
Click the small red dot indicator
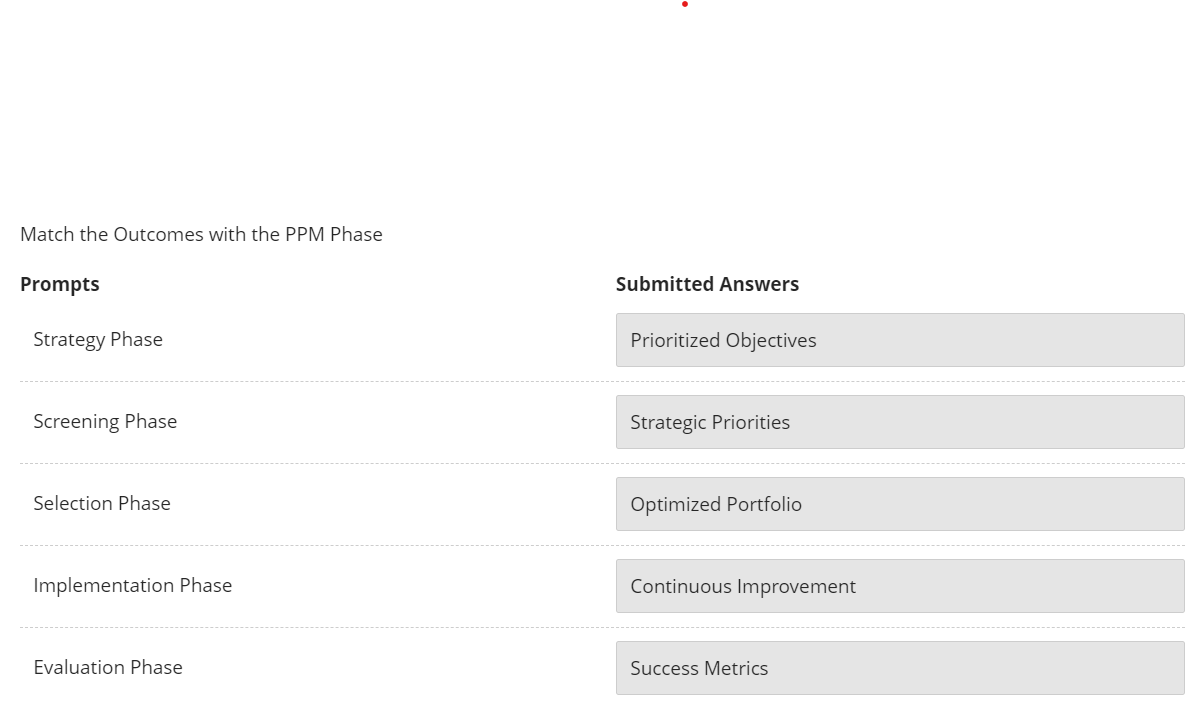pyautogui.click(x=685, y=5)
